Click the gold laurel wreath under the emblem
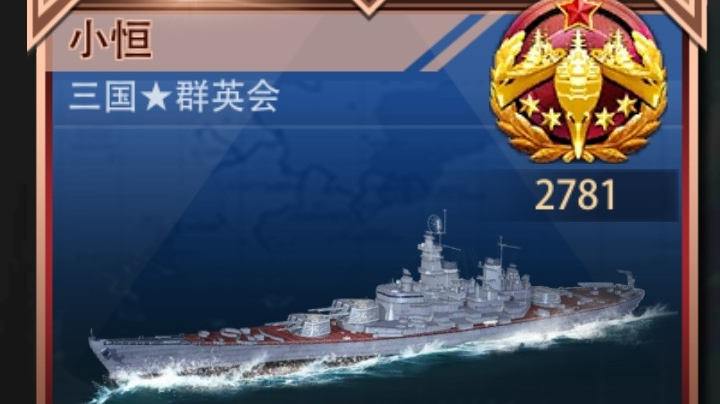The width and height of the screenshot is (720, 404). [x=578, y=140]
